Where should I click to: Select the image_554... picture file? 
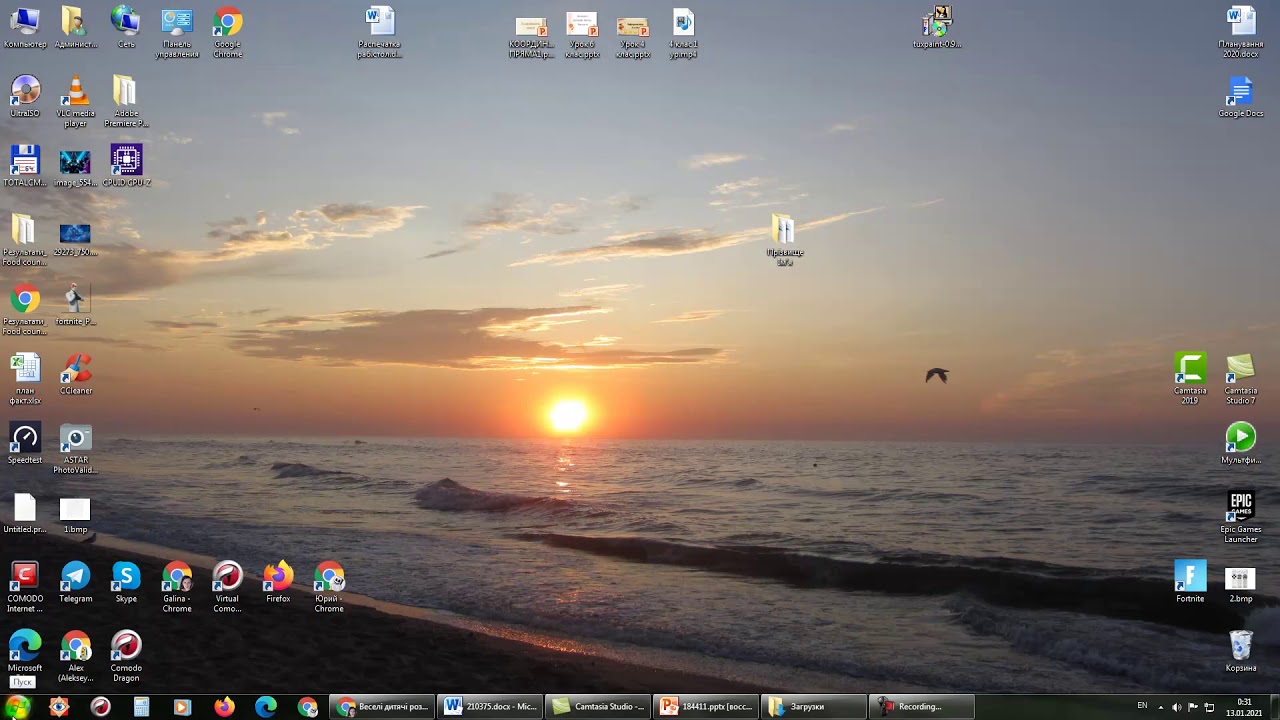point(75,168)
